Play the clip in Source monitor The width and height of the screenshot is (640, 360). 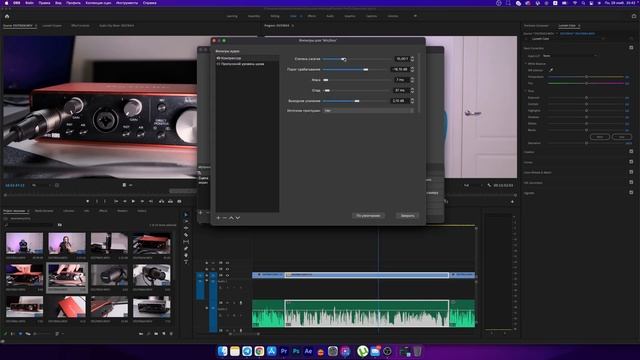(133, 201)
